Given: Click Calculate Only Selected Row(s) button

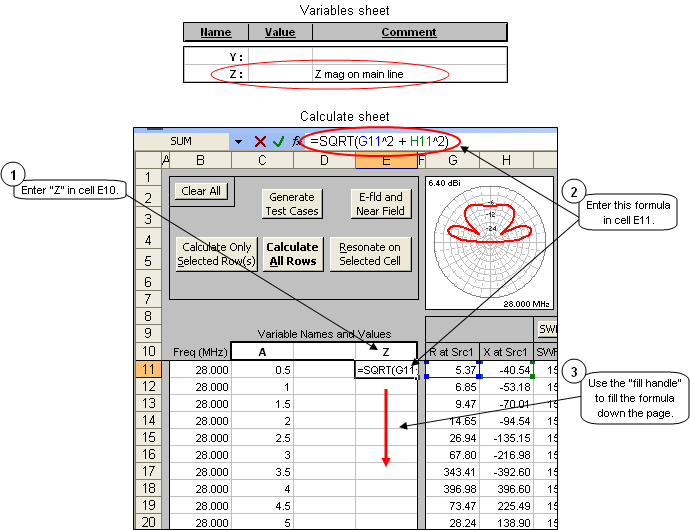Looking at the screenshot, I should [x=214, y=254].
